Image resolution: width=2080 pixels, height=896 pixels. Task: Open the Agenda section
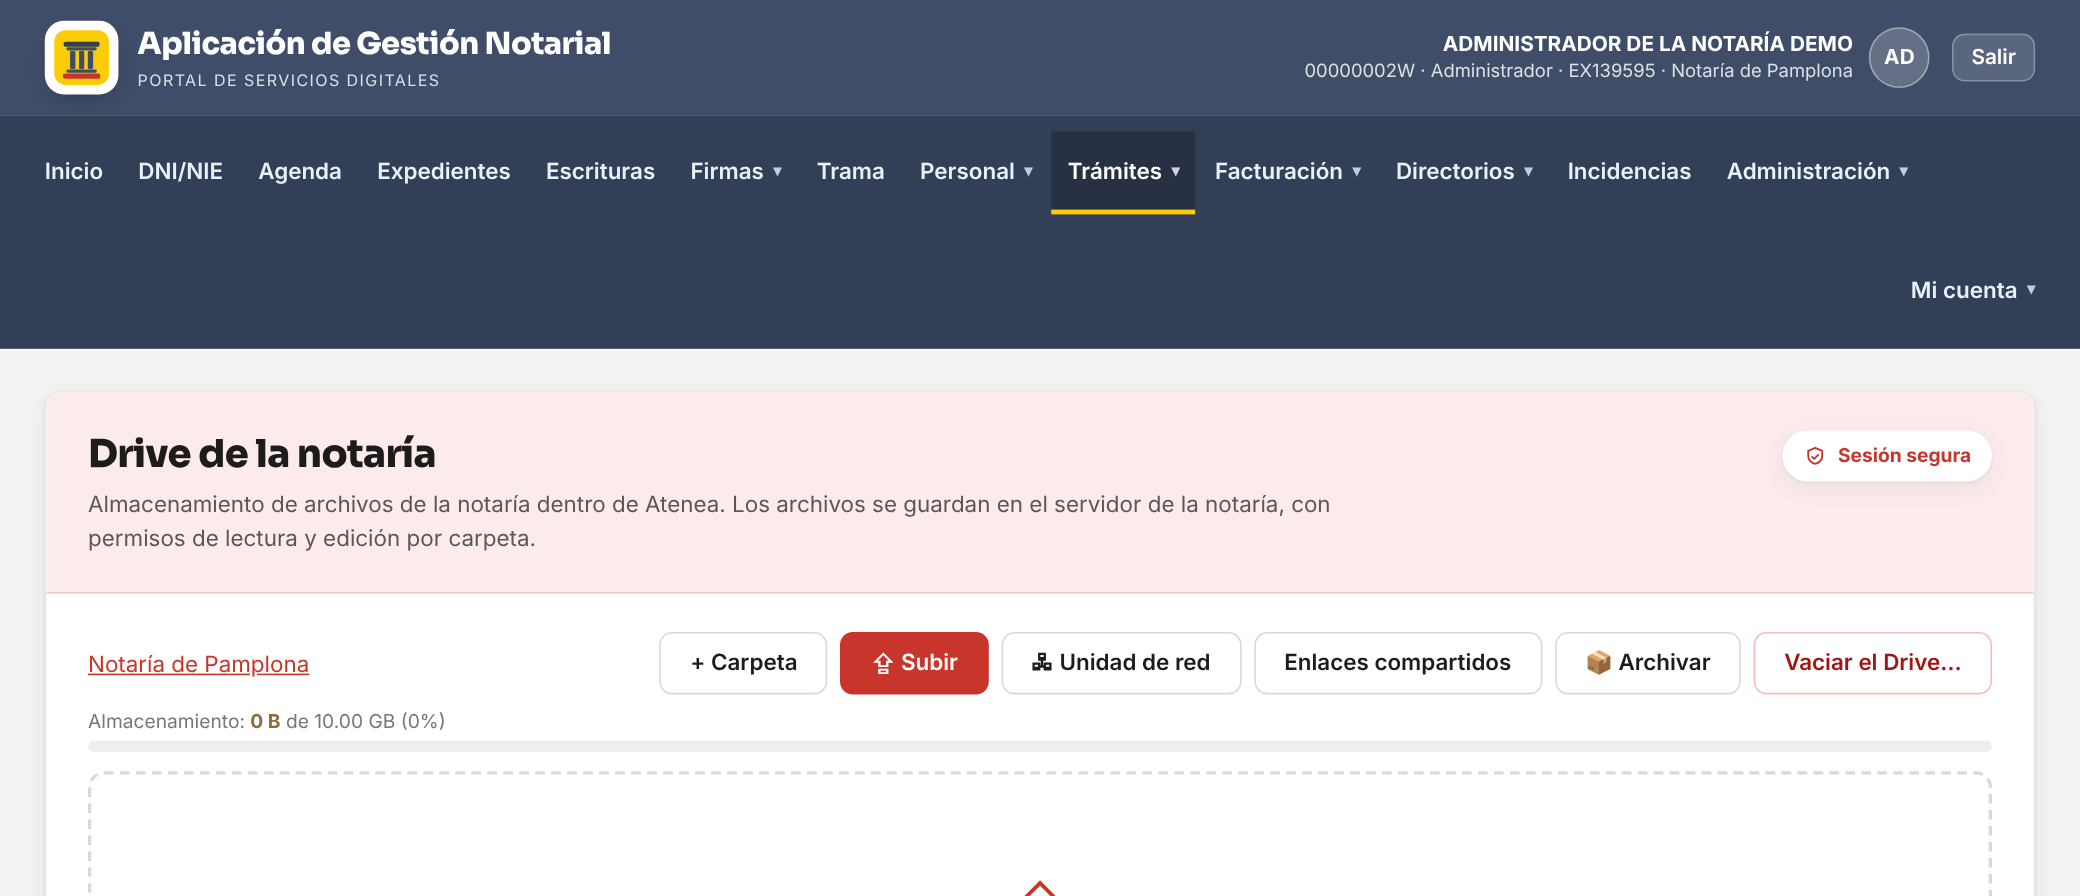(x=300, y=172)
